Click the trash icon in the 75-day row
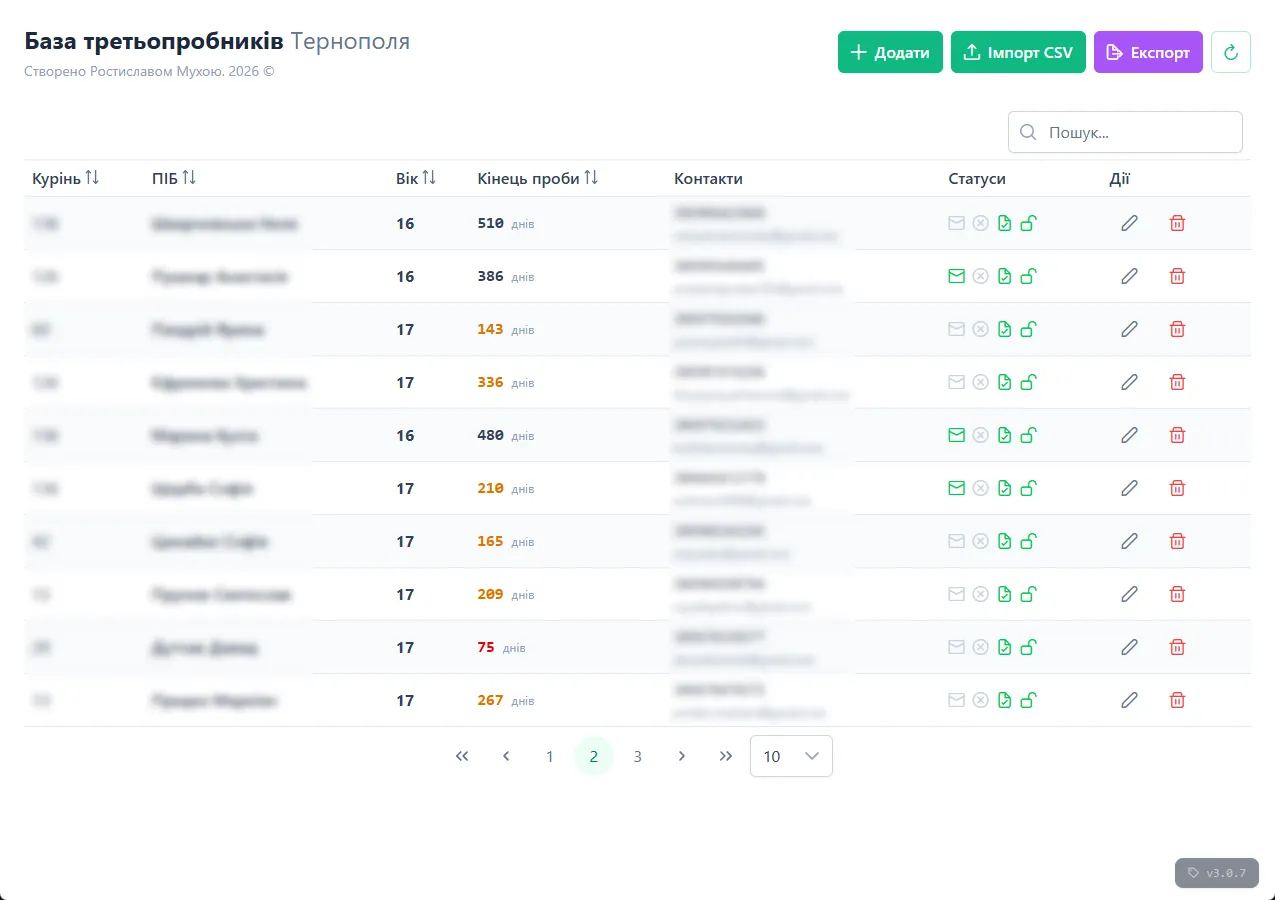This screenshot has height=900, width=1275. pos(1177,647)
